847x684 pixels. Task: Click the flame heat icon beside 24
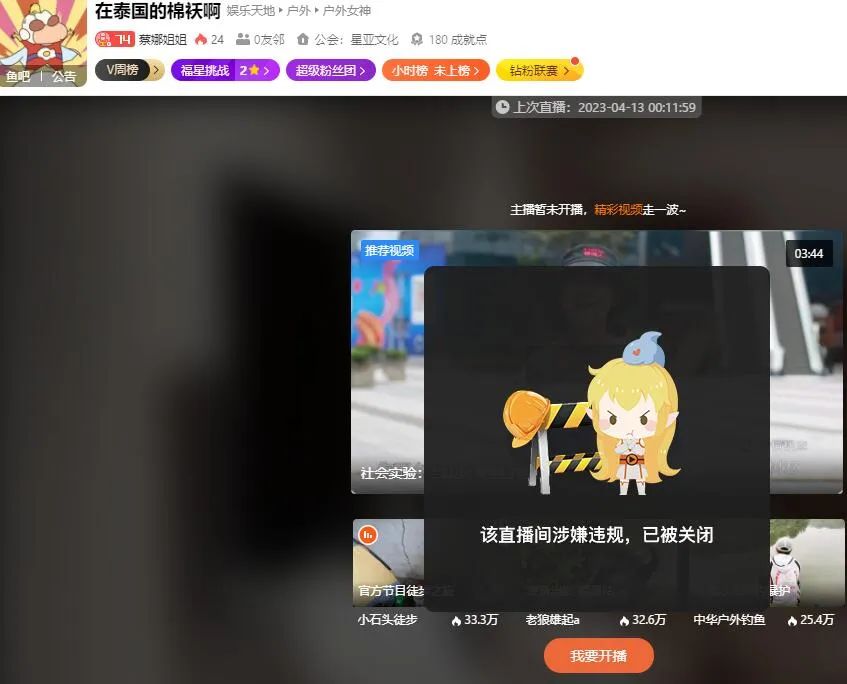201,39
